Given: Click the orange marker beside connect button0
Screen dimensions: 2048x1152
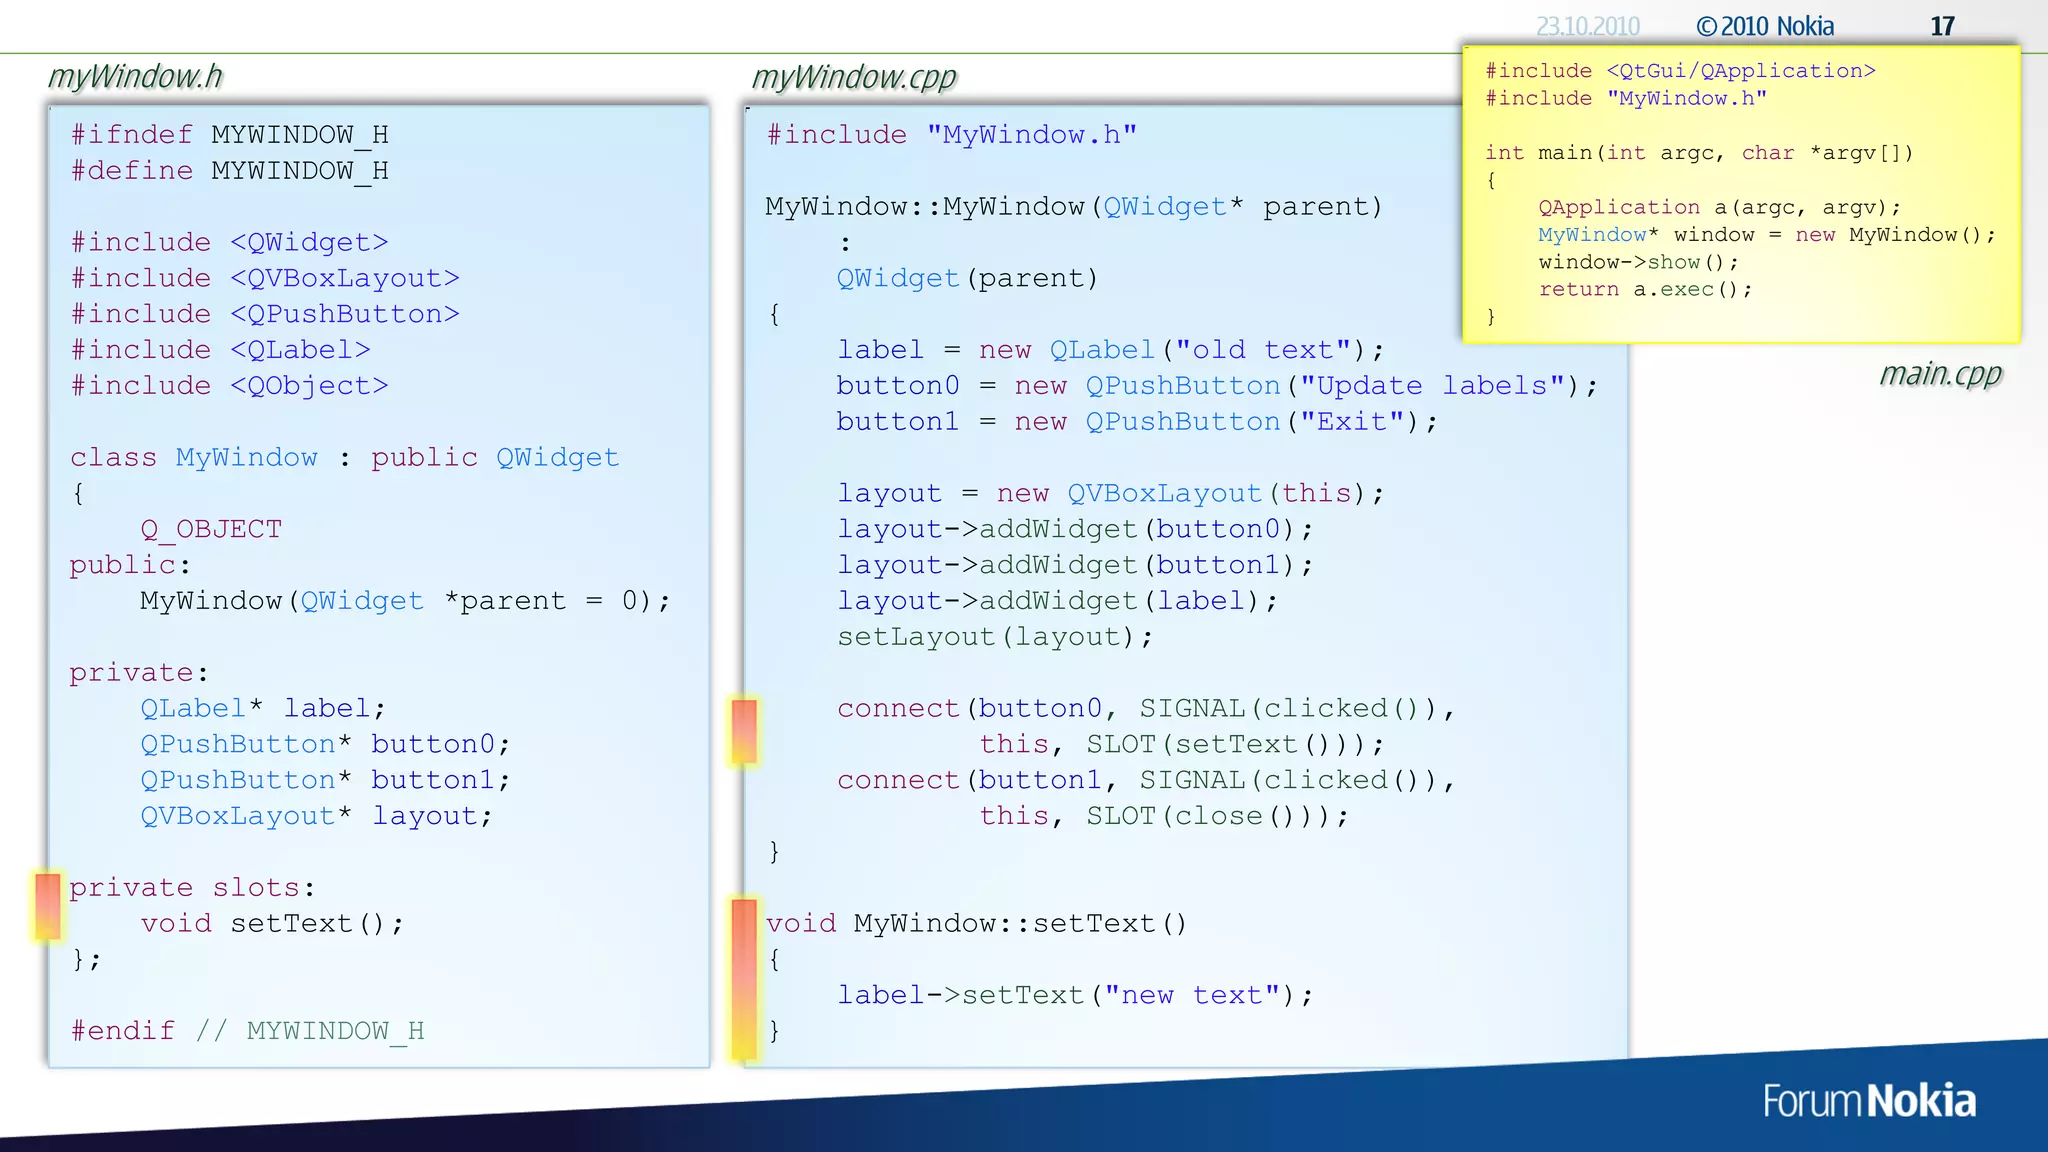Looking at the screenshot, I should tap(744, 731).
